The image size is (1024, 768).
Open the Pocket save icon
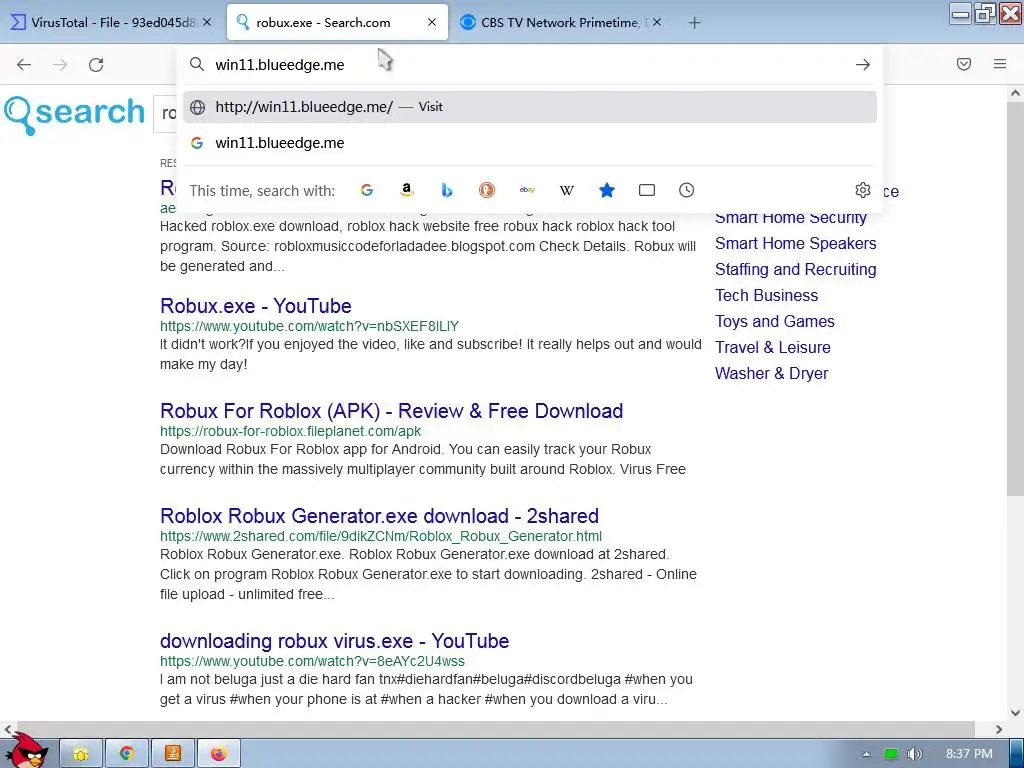click(x=964, y=64)
